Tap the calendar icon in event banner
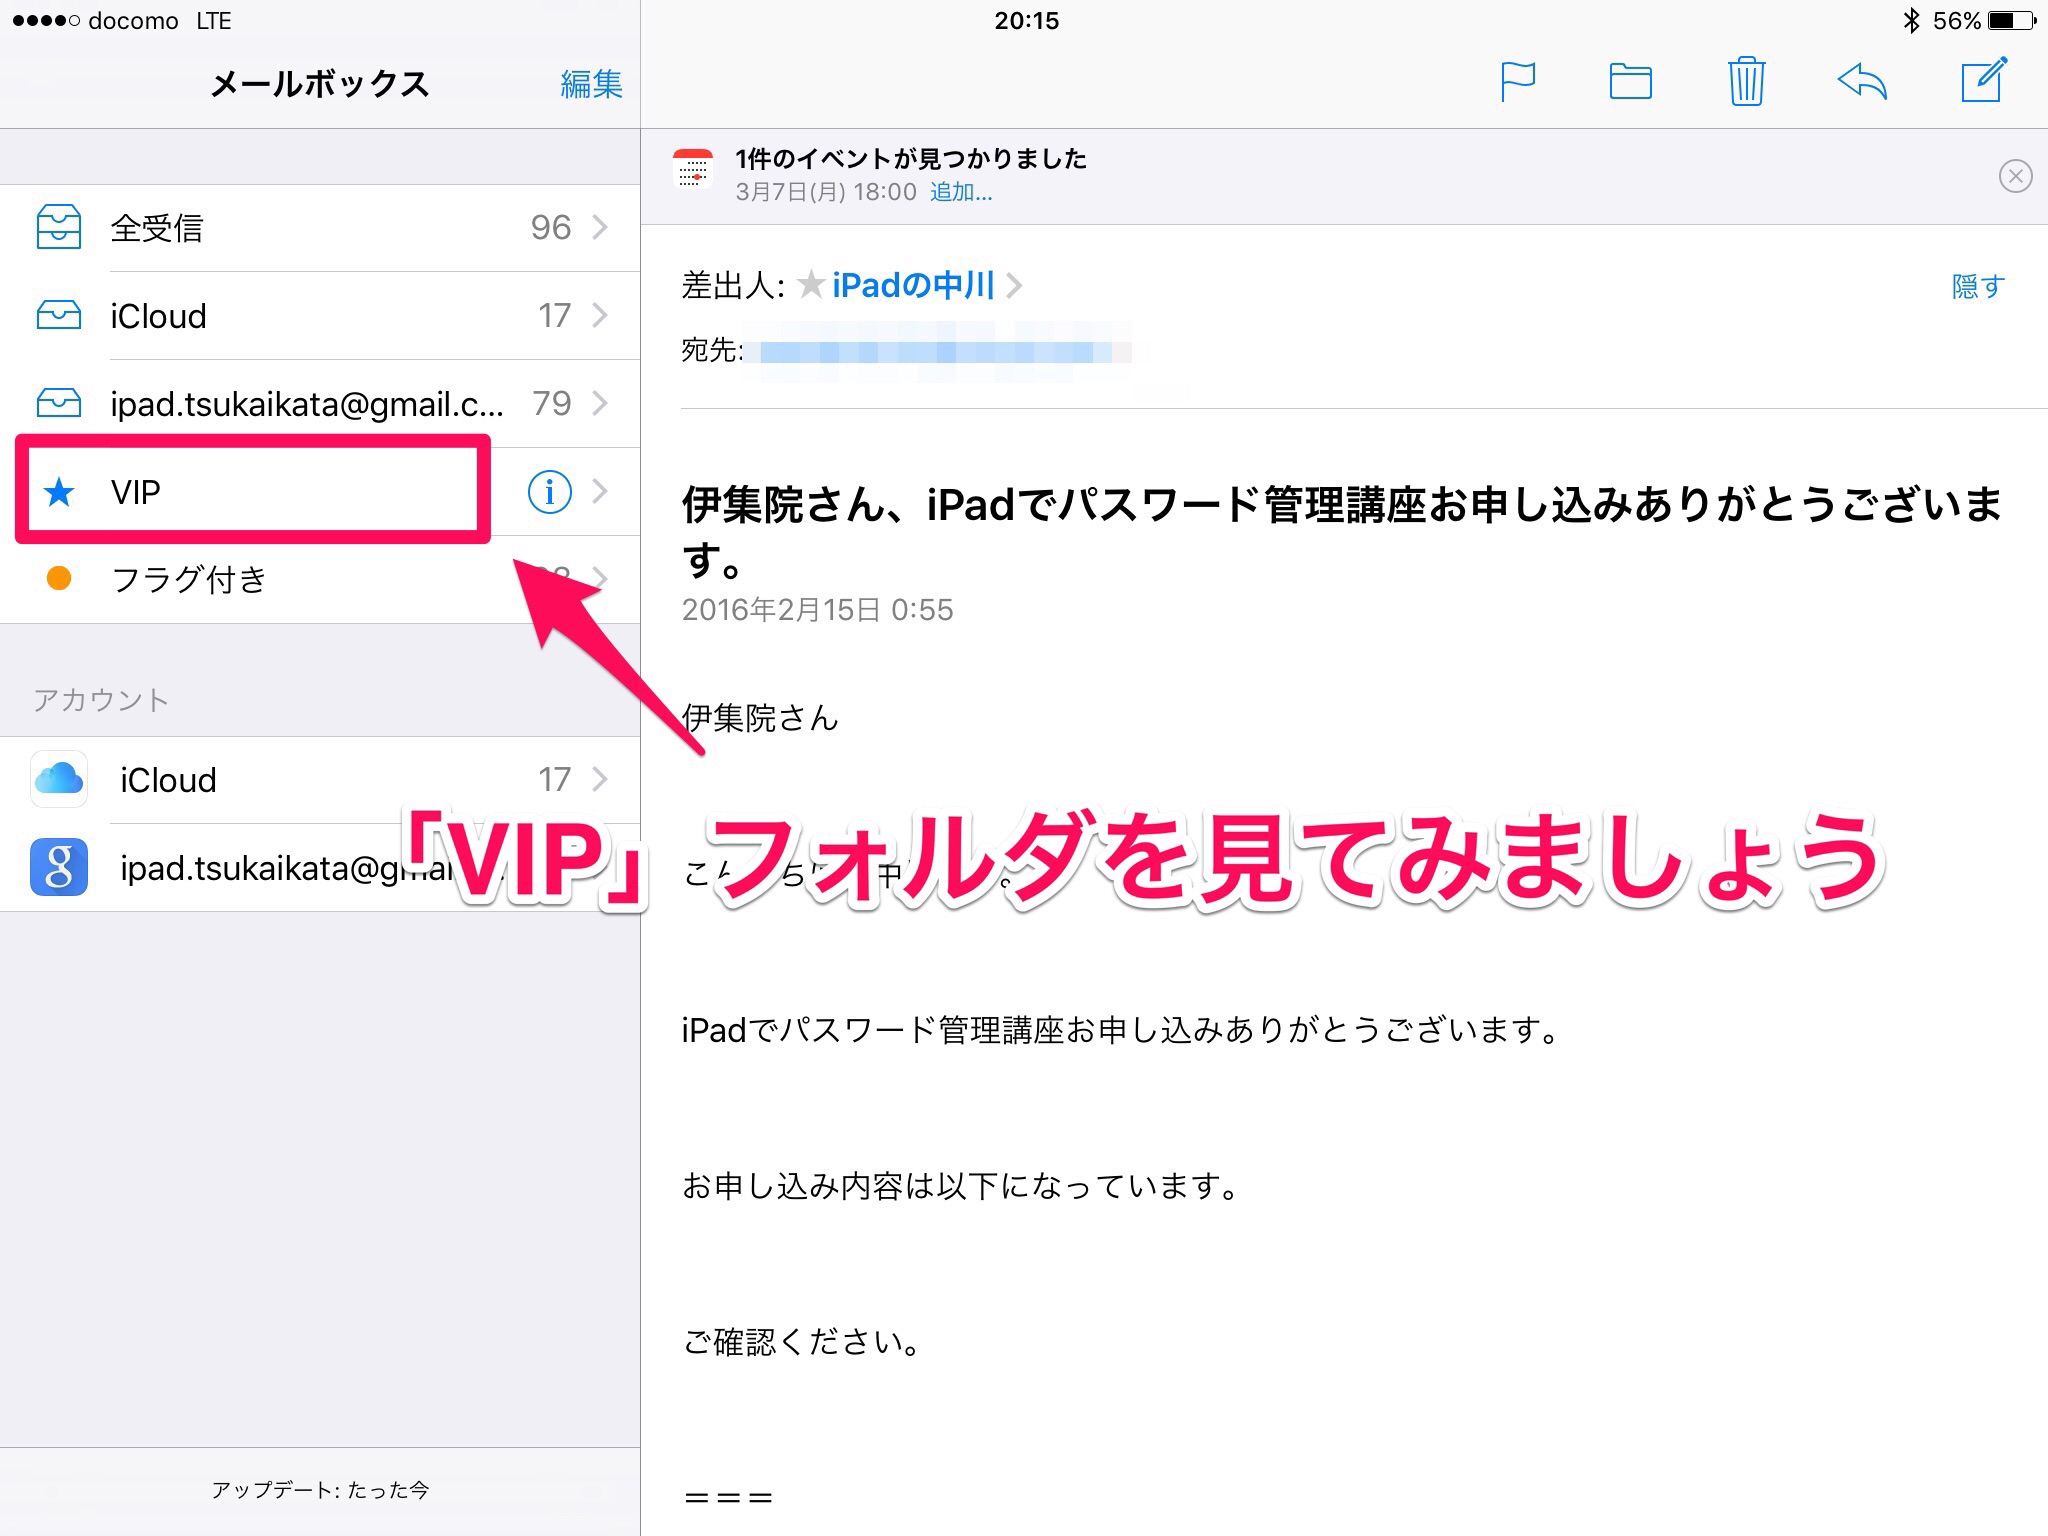 coord(692,170)
